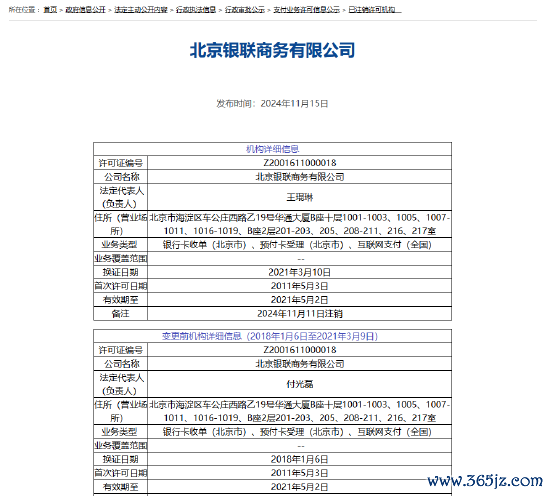Select first table's 业务类型 value cell
Viewport: 550px width, 496px height.
pyautogui.click(x=300, y=244)
